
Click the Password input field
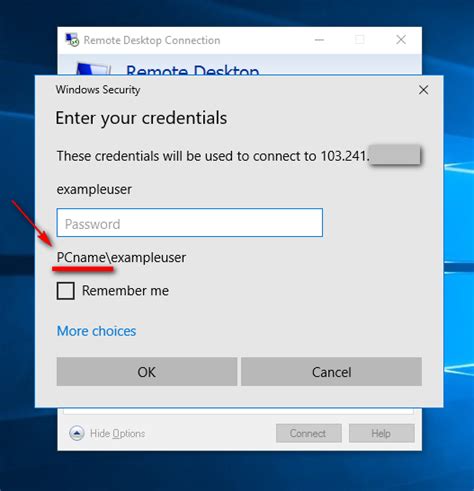click(x=189, y=223)
